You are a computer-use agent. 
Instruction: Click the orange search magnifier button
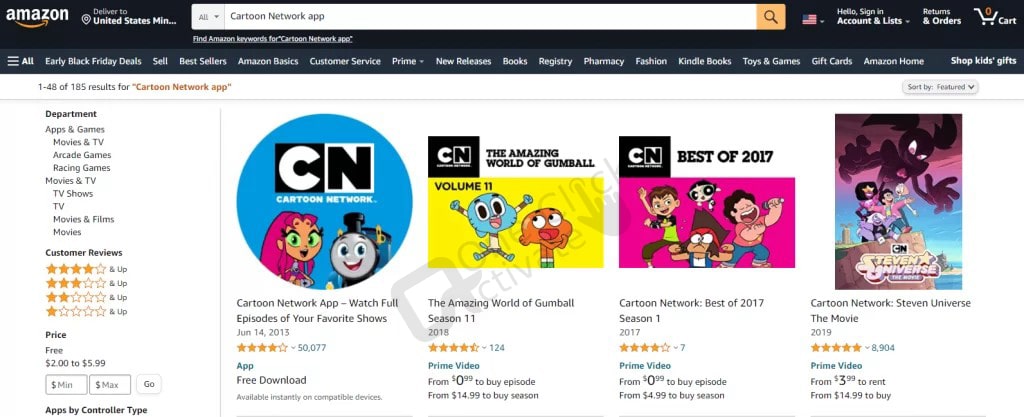[x=771, y=16]
